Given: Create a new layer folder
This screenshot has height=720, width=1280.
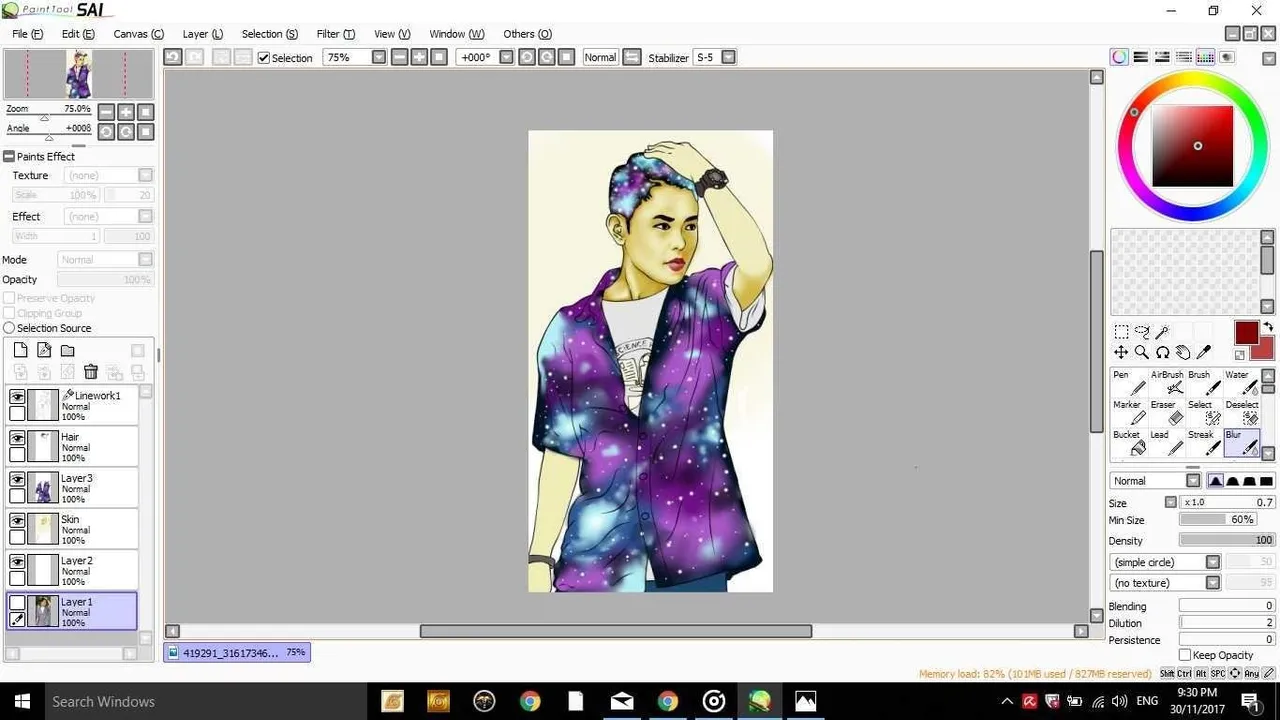Looking at the screenshot, I should coord(68,350).
